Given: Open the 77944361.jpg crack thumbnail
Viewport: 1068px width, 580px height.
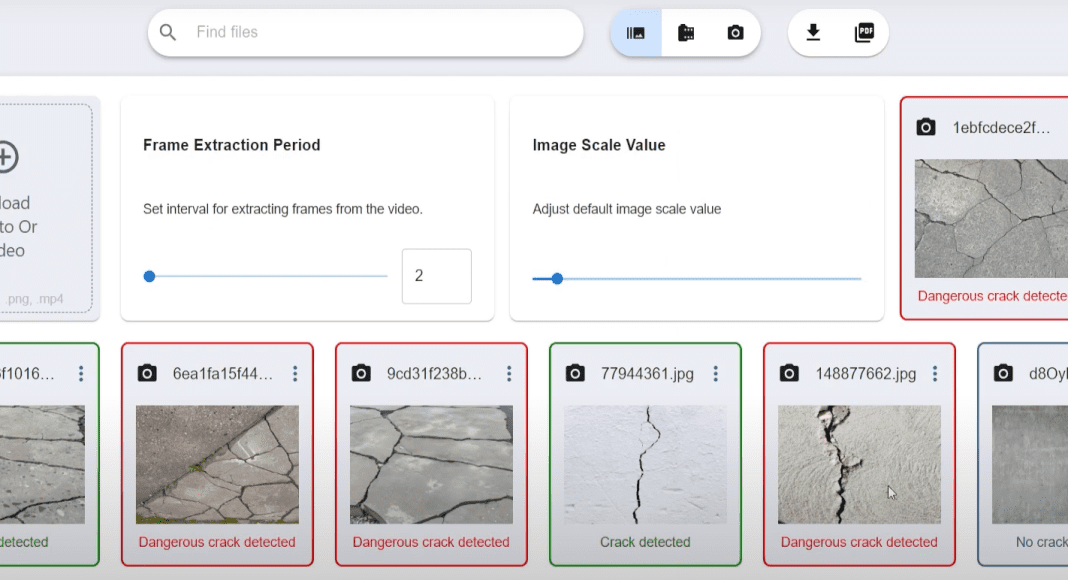Looking at the screenshot, I should click(645, 464).
